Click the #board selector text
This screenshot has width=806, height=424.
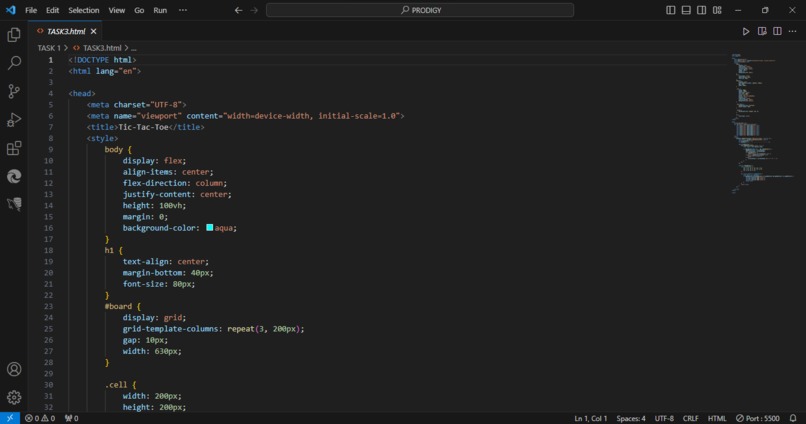(118, 306)
